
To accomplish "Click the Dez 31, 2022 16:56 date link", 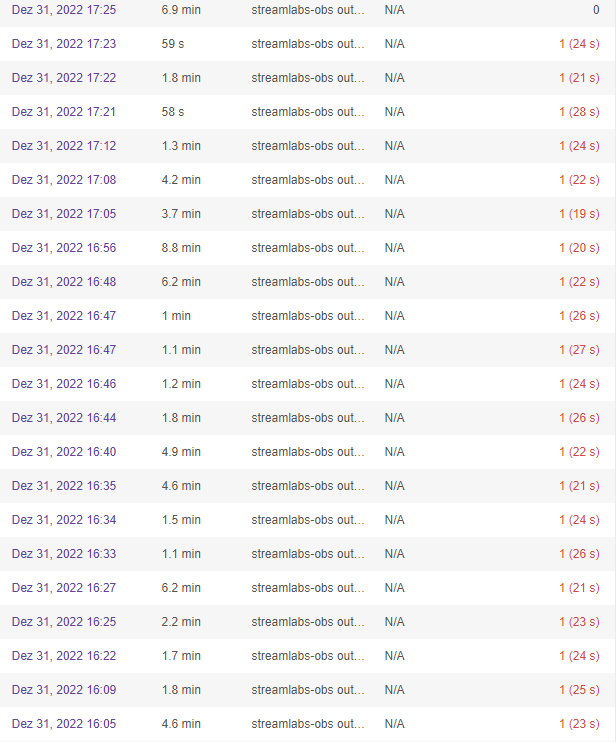I will click(x=64, y=248).
